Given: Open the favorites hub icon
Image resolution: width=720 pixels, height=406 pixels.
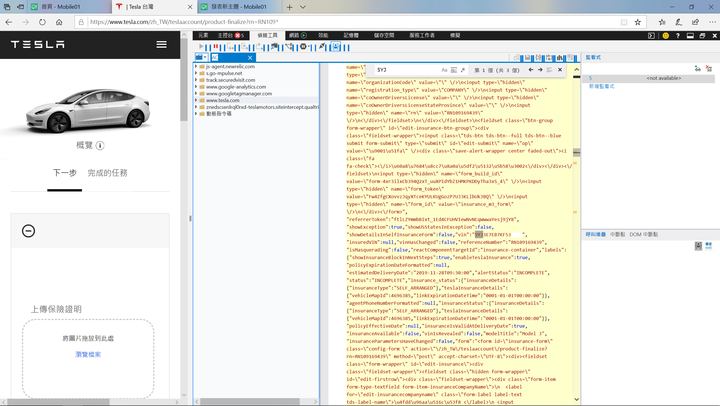Looking at the screenshot, I should 662,22.
